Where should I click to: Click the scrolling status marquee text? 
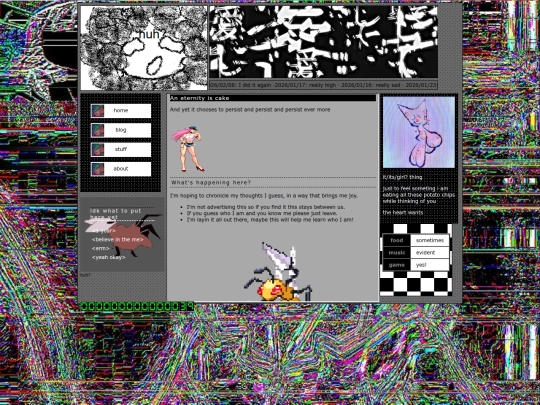(x=324, y=85)
